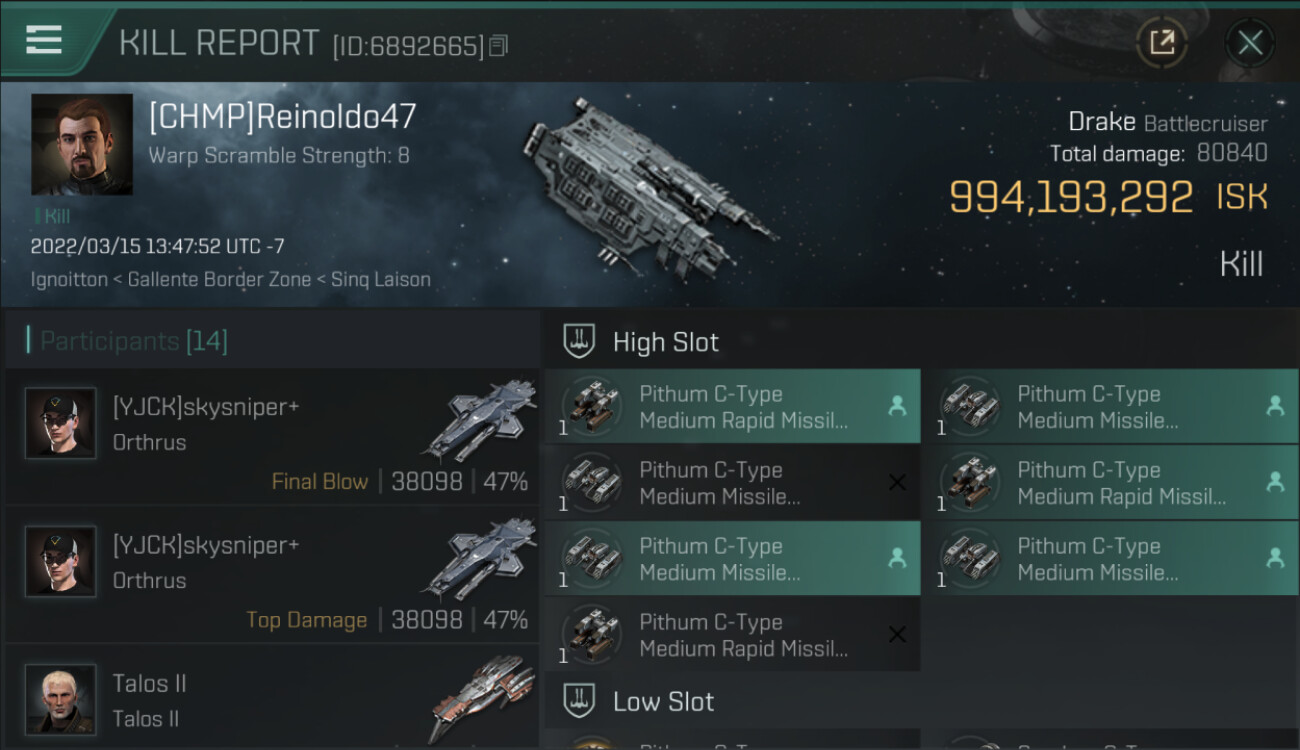Open the hamburger menu at top left

pos(44,40)
